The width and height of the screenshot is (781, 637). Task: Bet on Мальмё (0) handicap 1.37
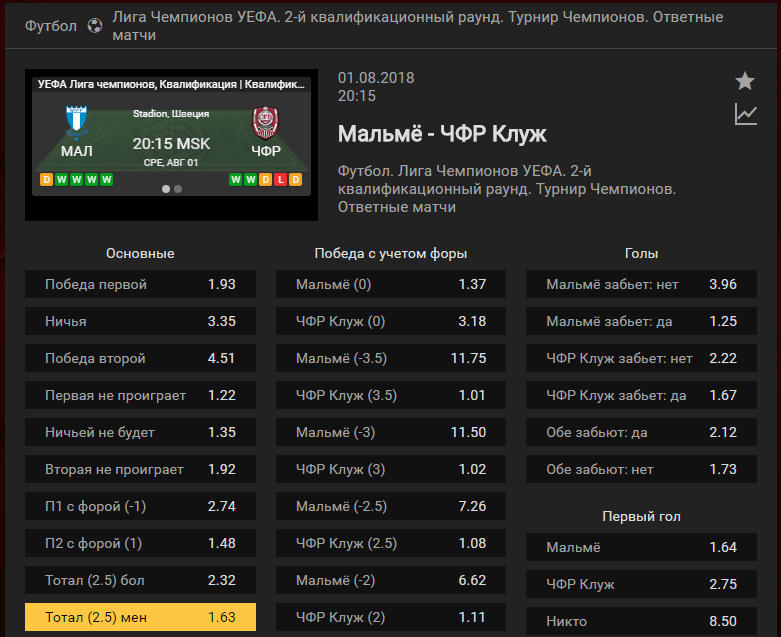click(x=391, y=284)
